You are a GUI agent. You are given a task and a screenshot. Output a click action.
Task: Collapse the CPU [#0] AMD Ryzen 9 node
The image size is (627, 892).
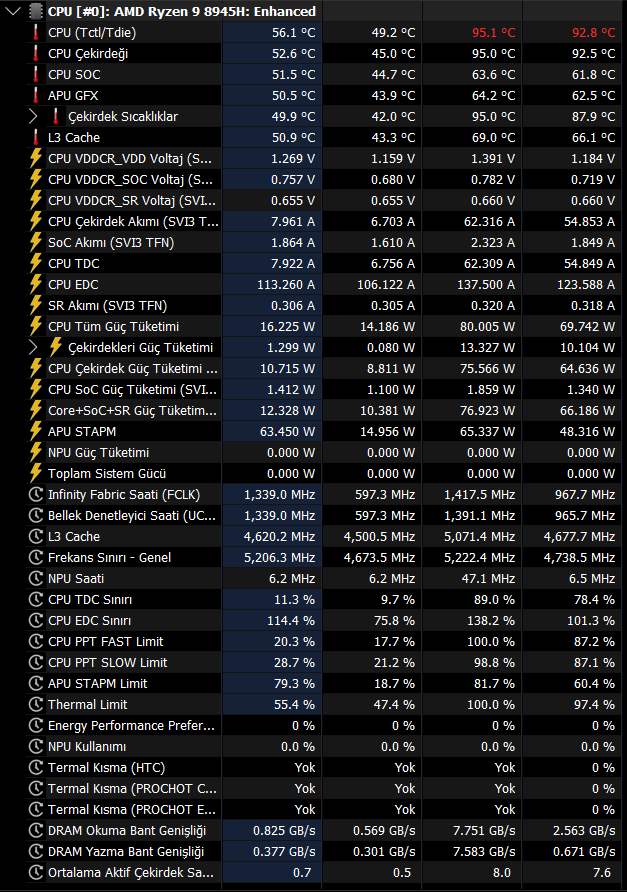(13, 11)
